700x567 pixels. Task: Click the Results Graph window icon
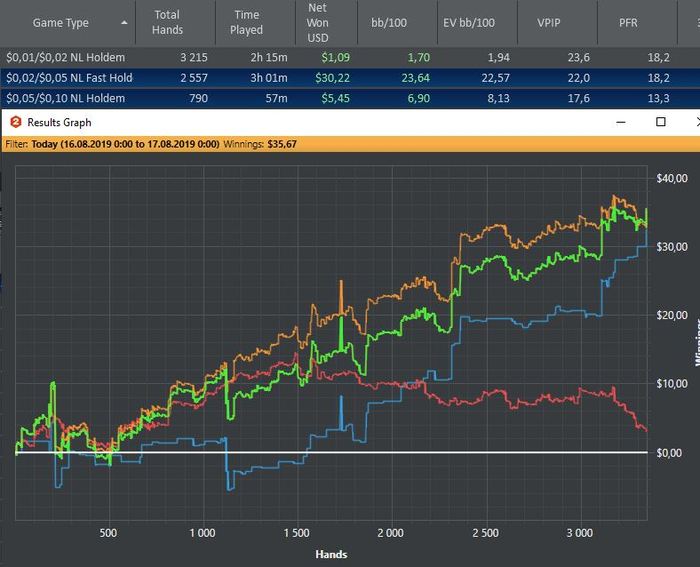[x=16, y=122]
